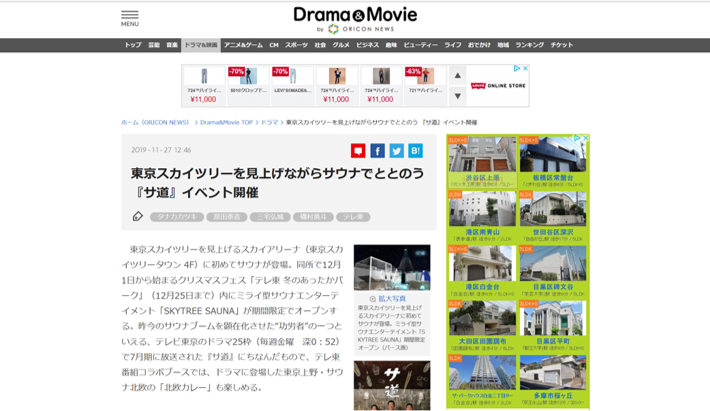Open ビューティー navigation item
Image resolution: width=710 pixels, height=411 pixels.
tap(421, 45)
